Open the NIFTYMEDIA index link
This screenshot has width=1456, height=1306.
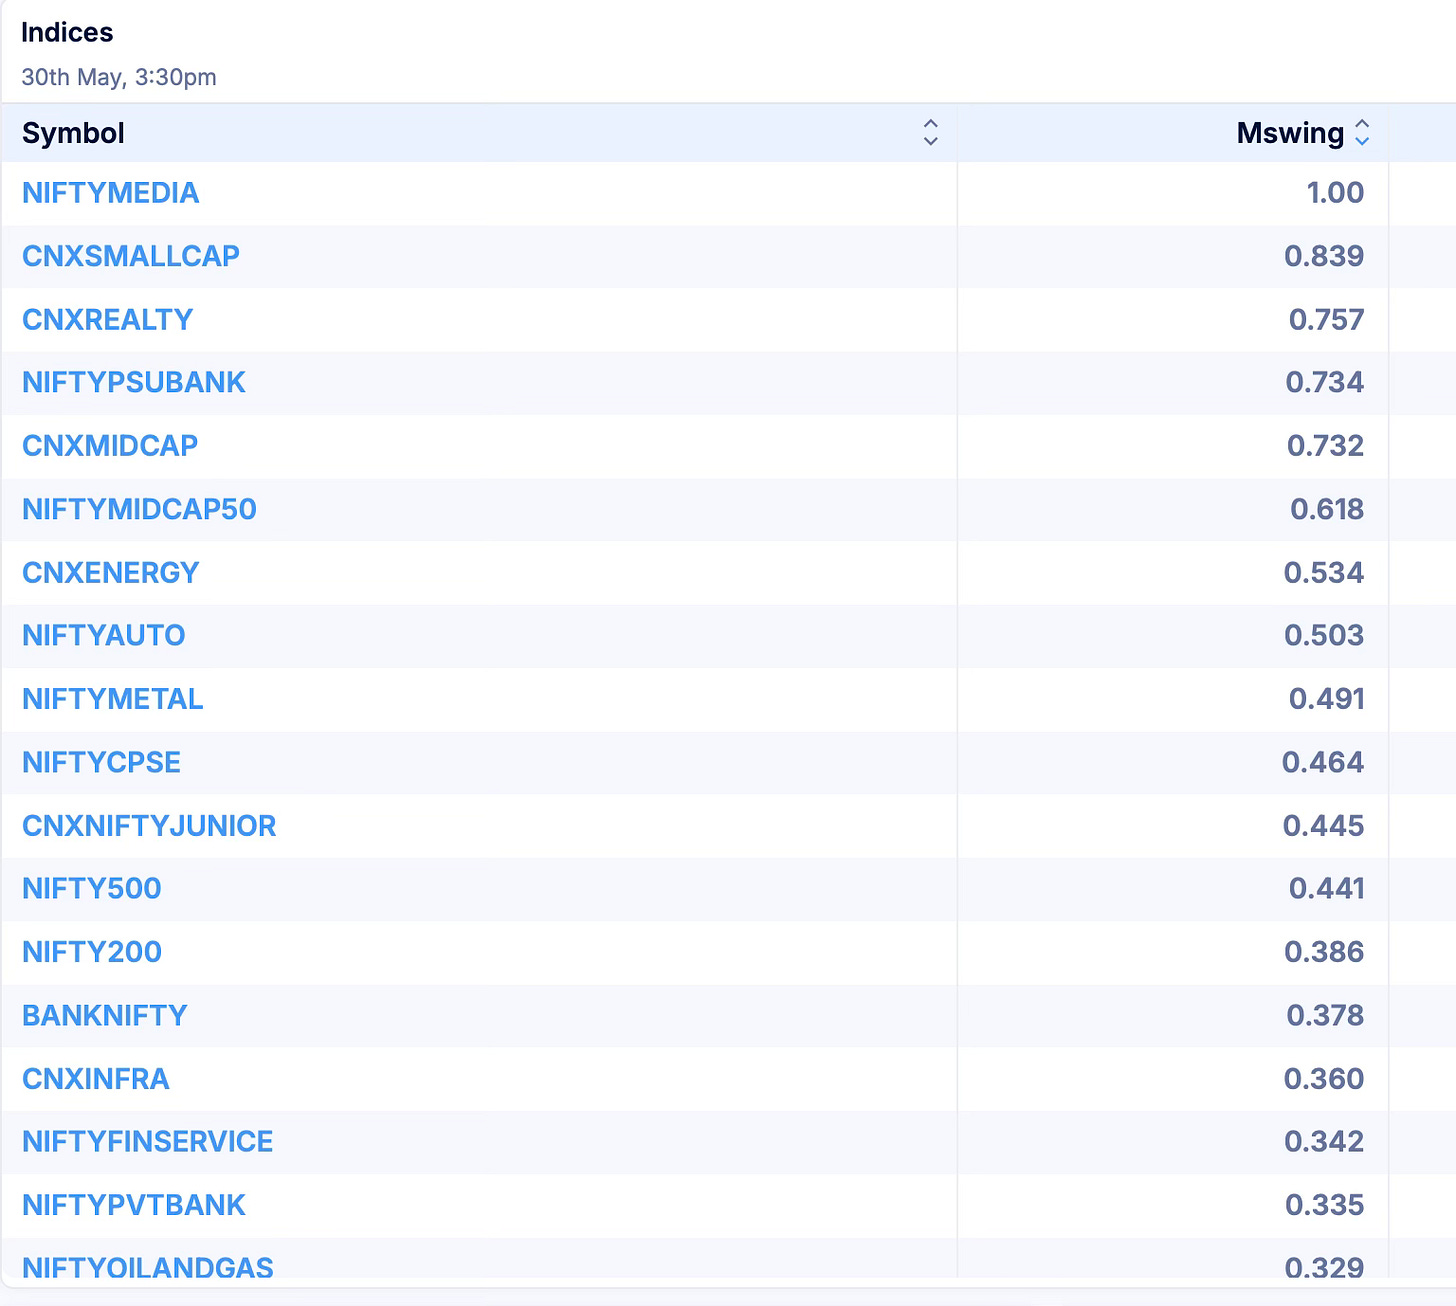click(111, 193)
